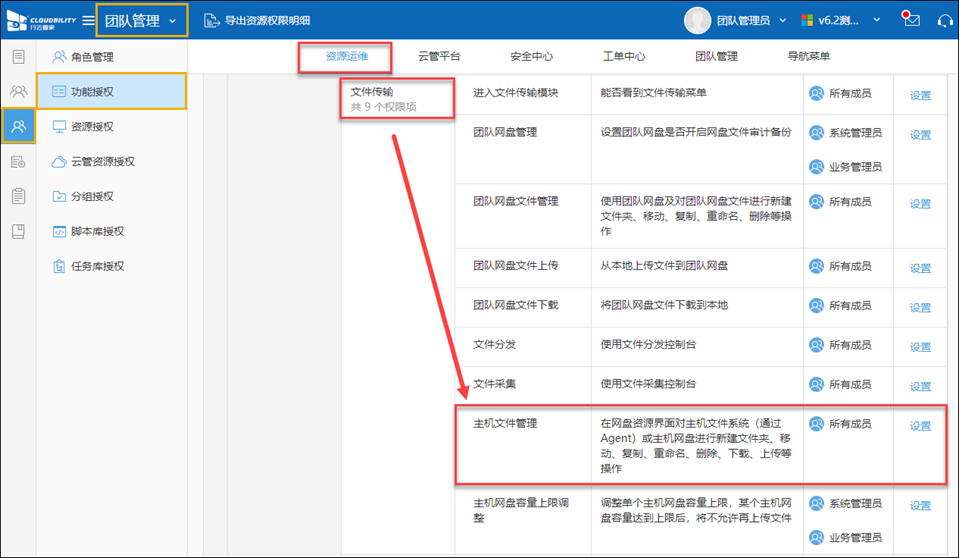Expand the v6.2 version dropdown

[877, 20]
